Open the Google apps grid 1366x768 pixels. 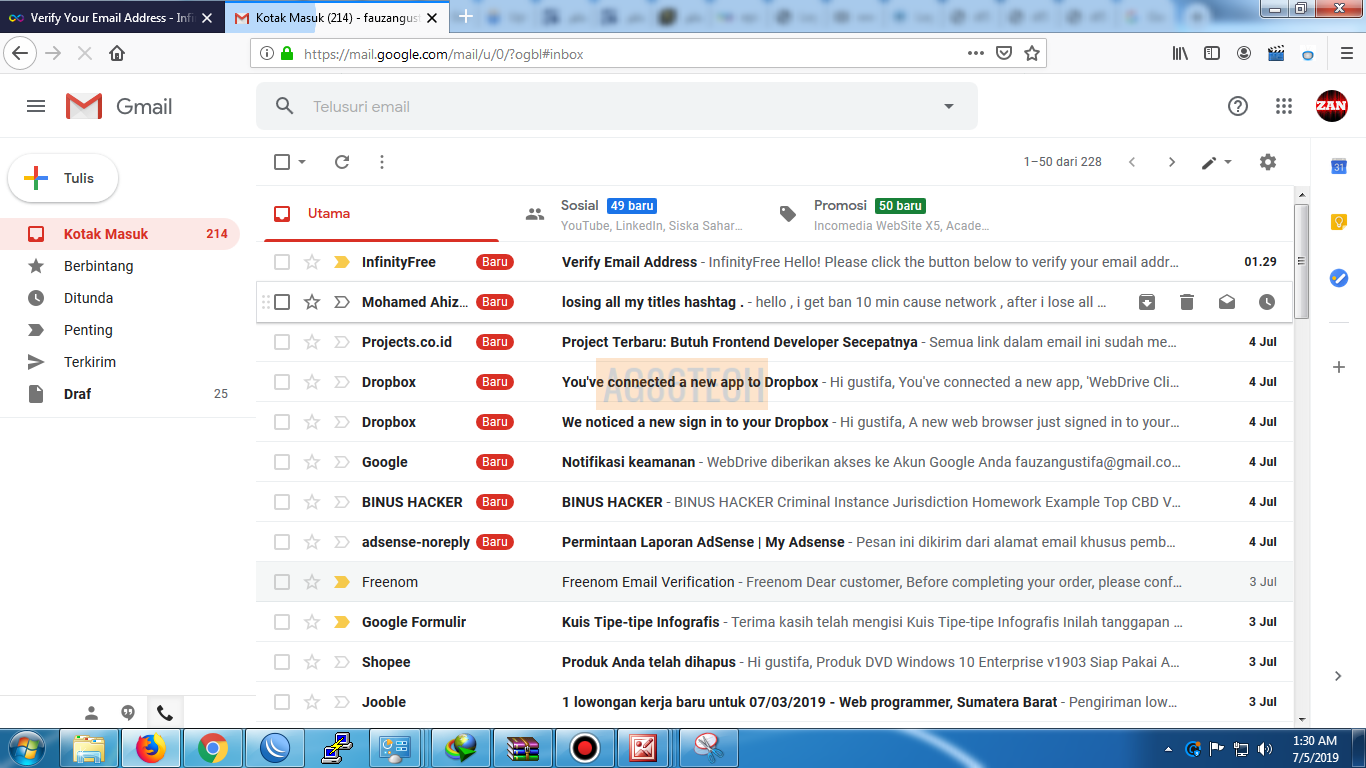coord(1284,106)
